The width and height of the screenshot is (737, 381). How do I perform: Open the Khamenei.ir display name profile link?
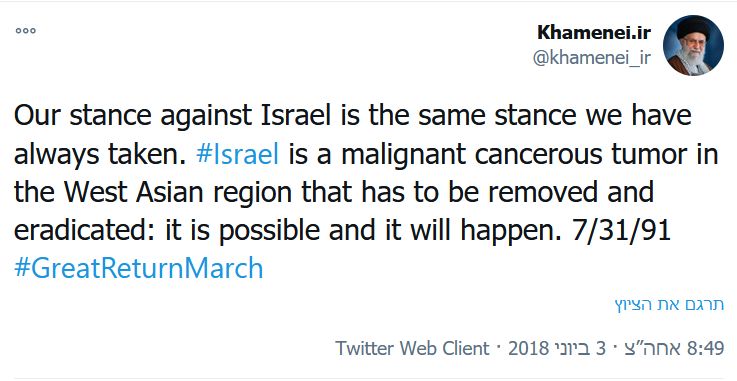tap(594, 32)
